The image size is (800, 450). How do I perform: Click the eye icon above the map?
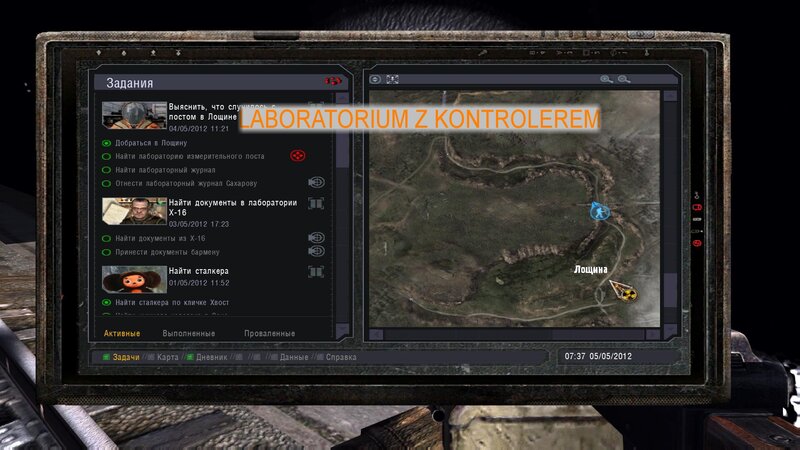pyautogui.click(x=376, y=79)
